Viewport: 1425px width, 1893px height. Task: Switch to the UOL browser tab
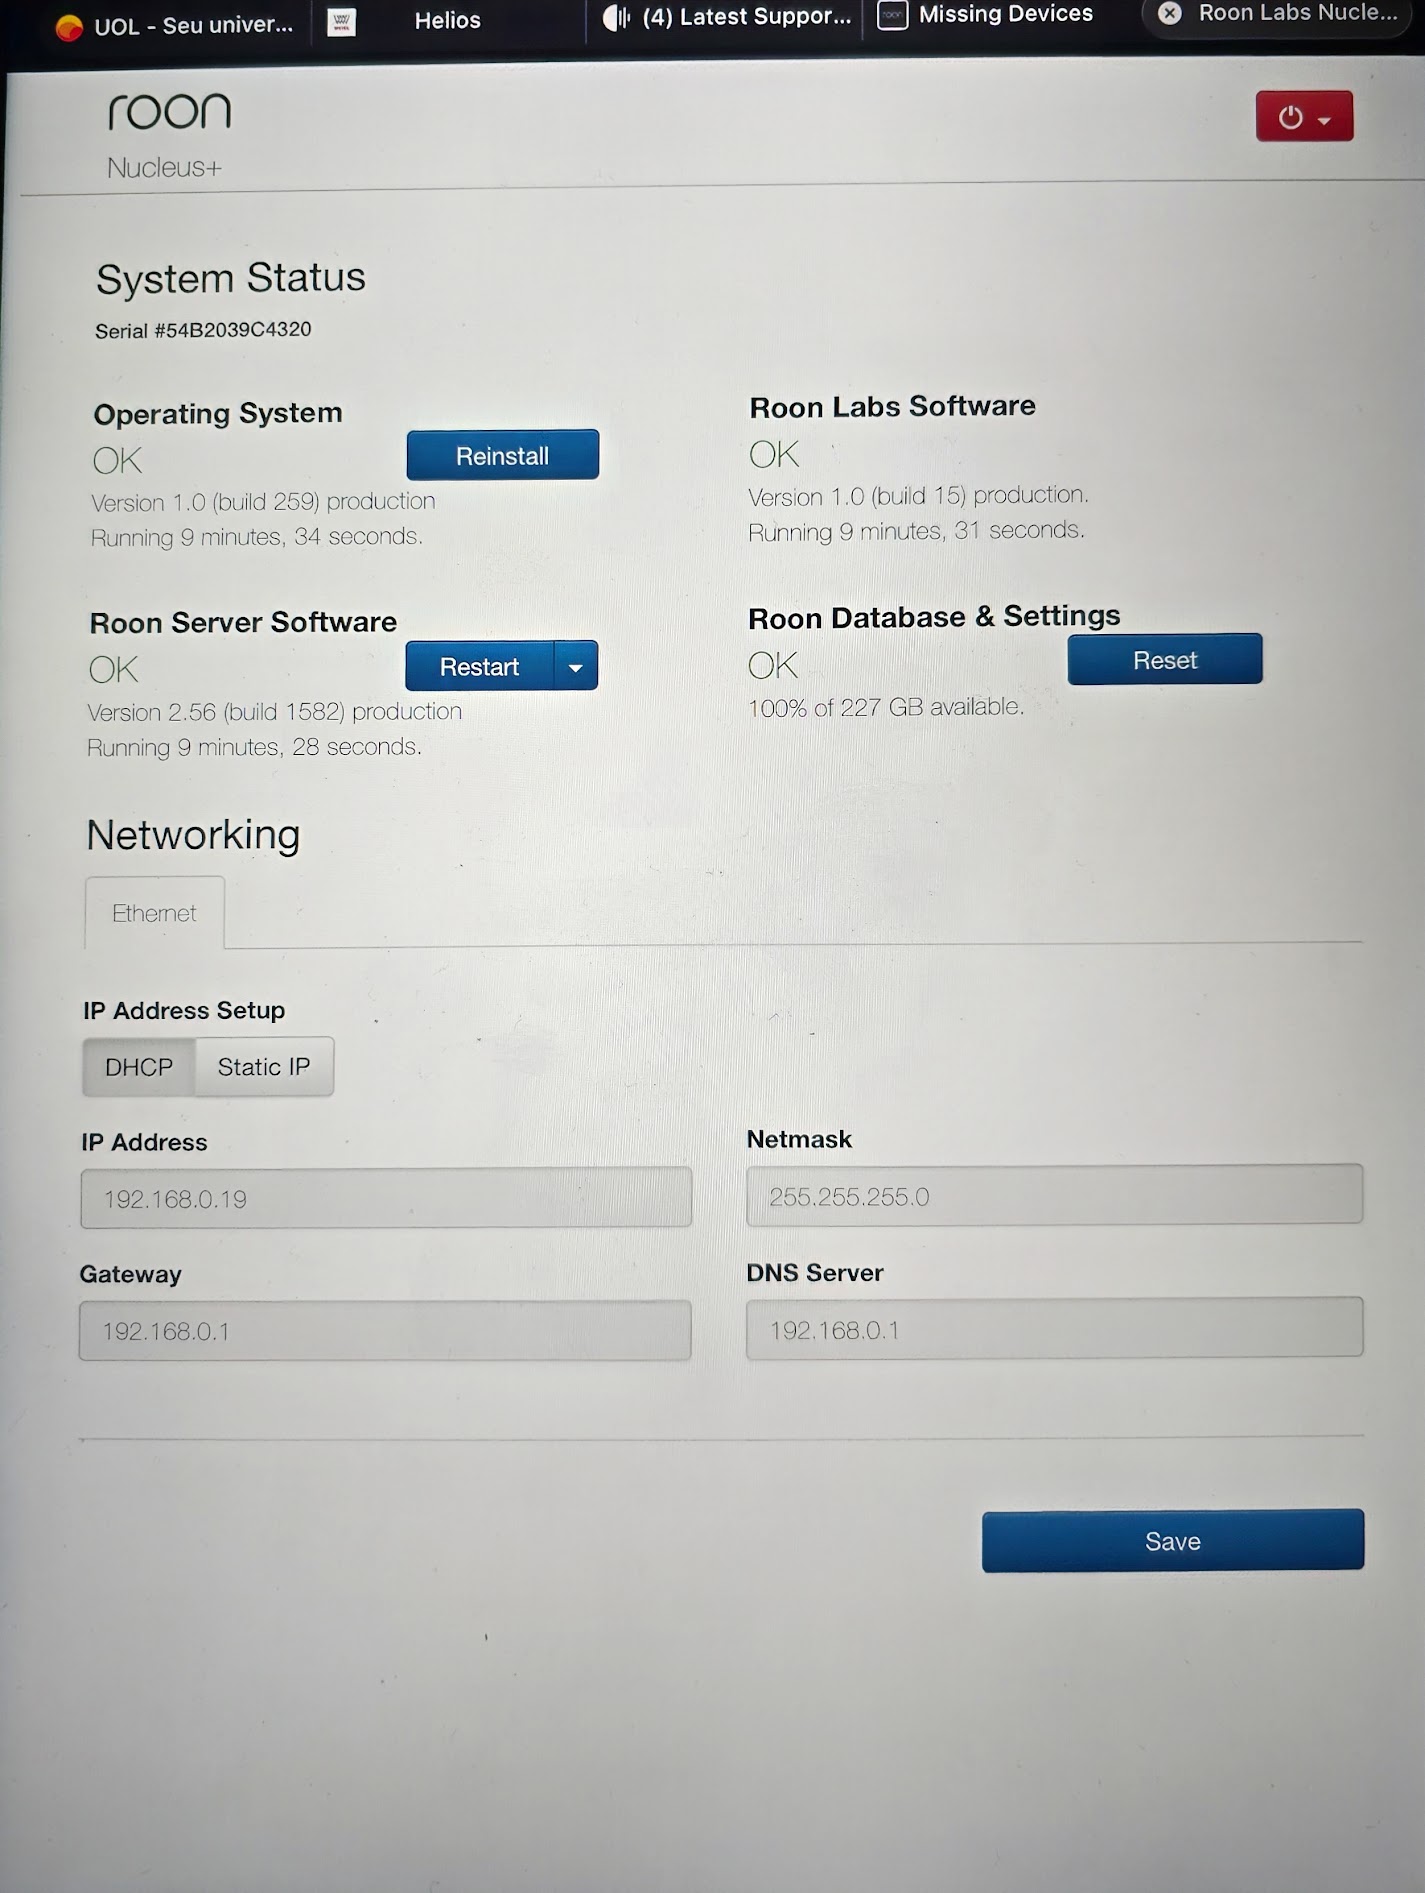pyautogui.click(x=177, y=25)
